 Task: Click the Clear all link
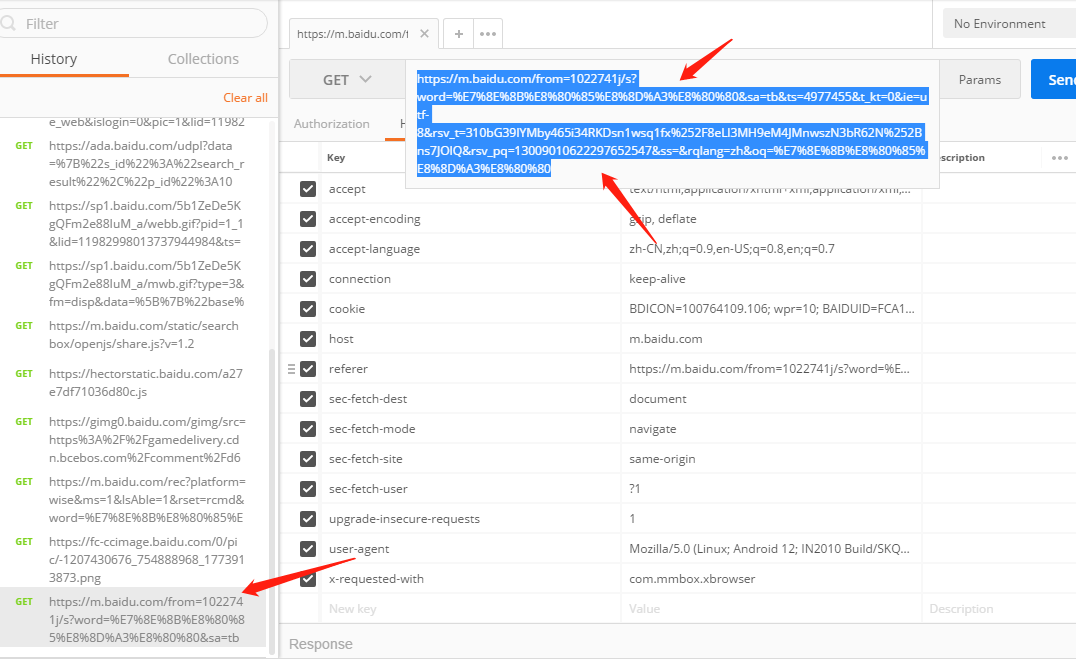pyautogui.click(x=245, y=97)
